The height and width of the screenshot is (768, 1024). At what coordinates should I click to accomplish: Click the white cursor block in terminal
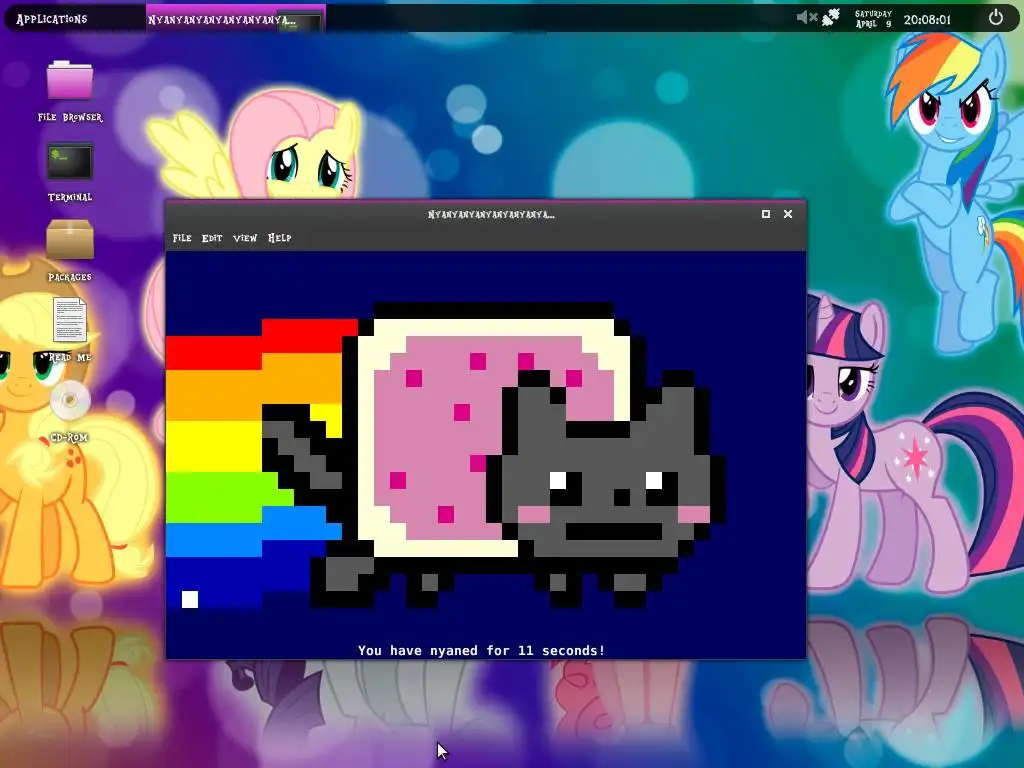[x=190, y=599]
